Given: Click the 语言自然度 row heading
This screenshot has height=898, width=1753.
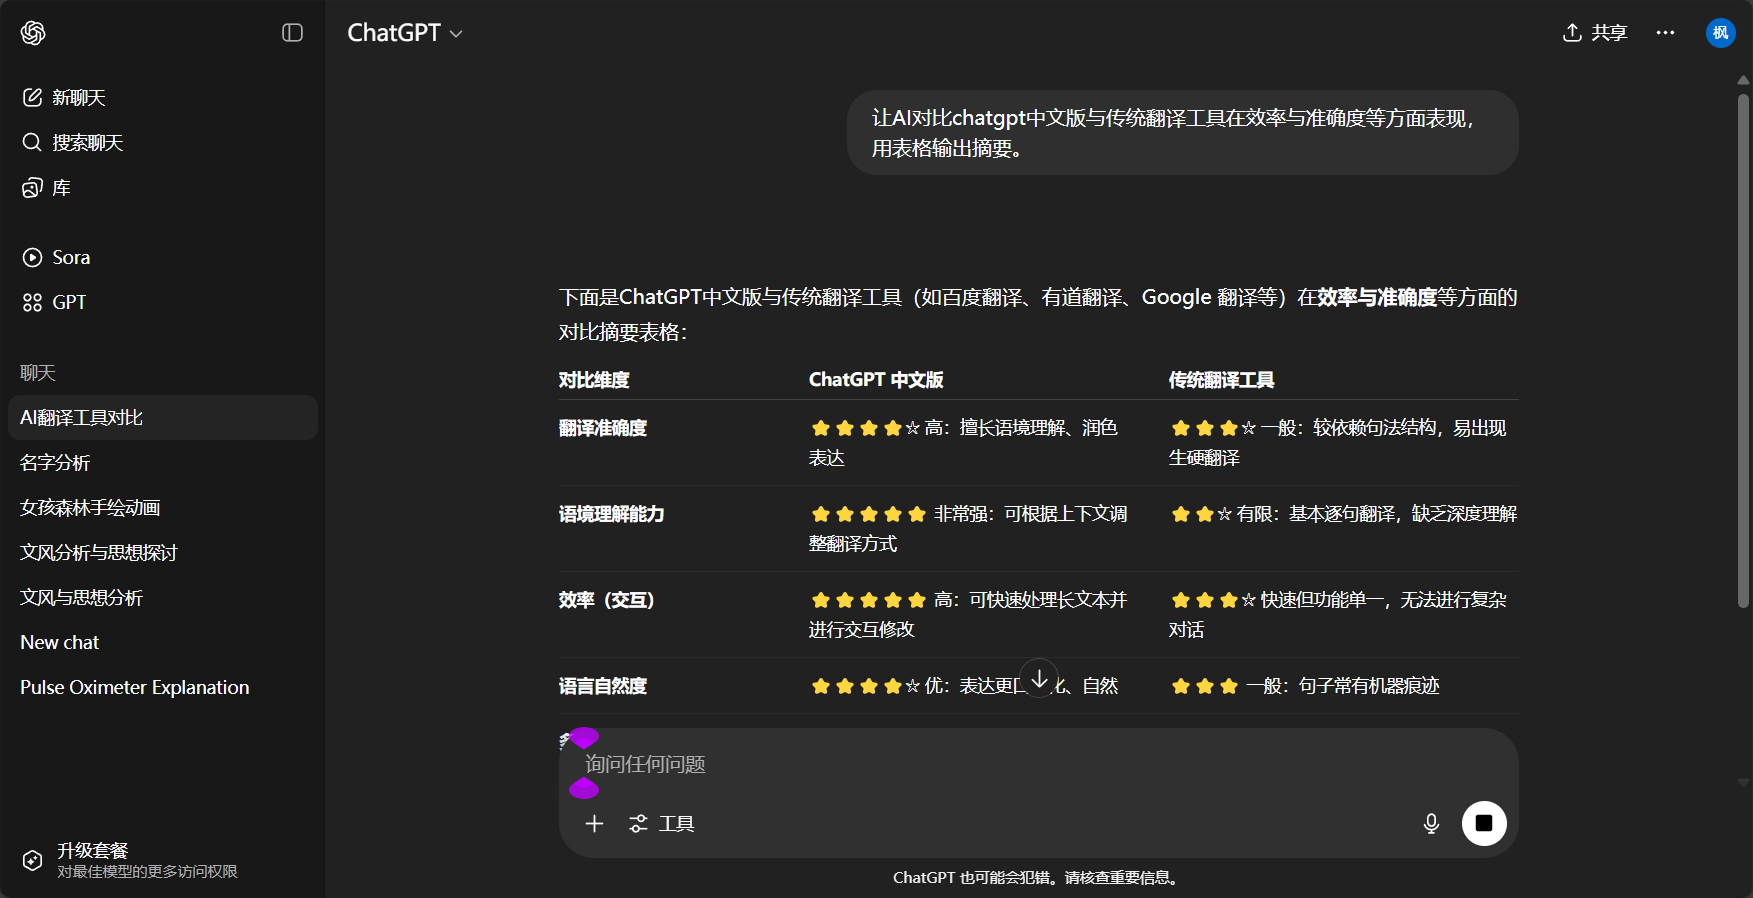Looking at the screenshot, I should 603,686.
